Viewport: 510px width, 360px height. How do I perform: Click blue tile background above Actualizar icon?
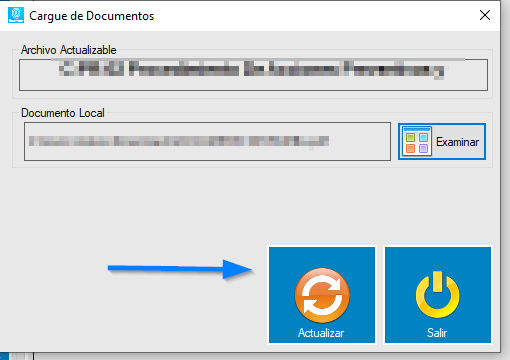(322, 257)
